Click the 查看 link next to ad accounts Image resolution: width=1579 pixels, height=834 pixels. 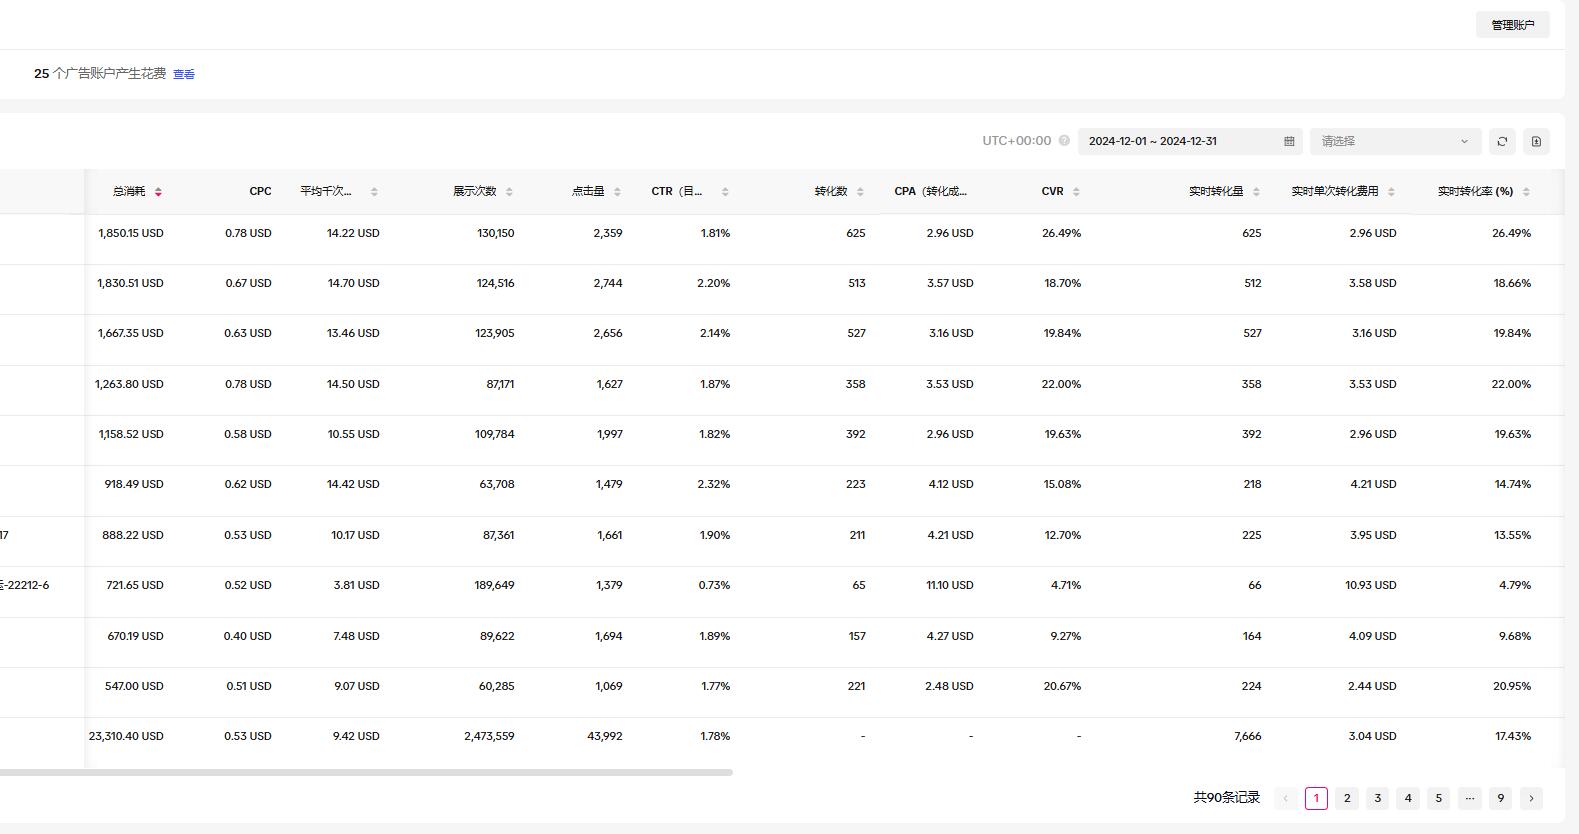coord(184,74)
